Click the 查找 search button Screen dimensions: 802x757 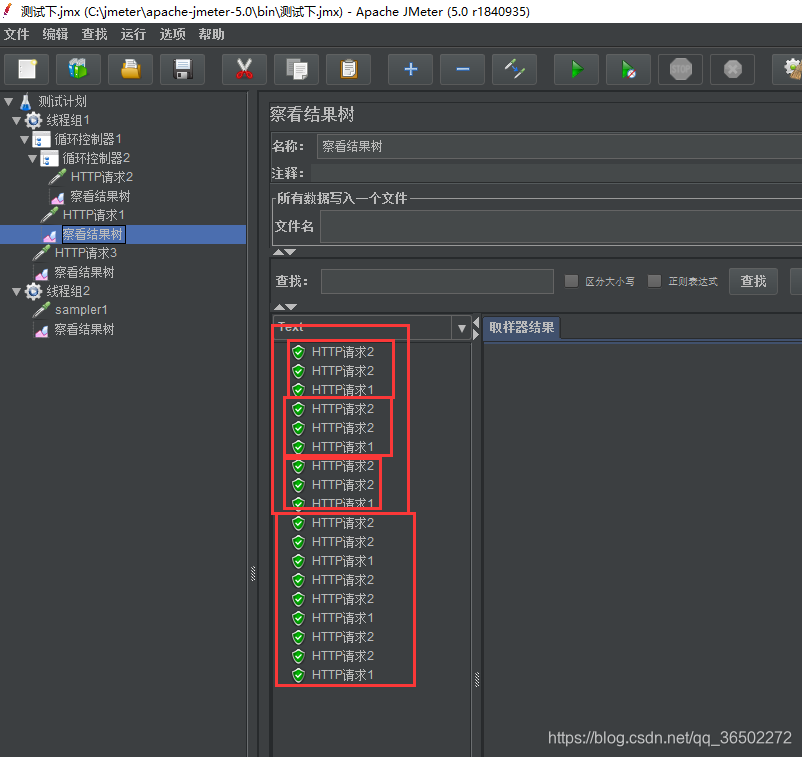click(753, 281)
